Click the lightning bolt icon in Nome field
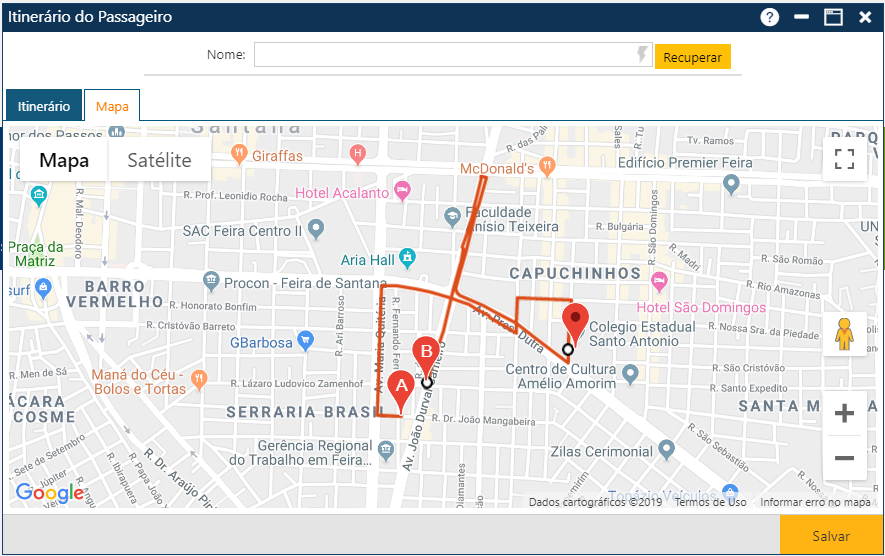This screenshot has height=556, width=885. pyautogui.click(x=642, y=55)
